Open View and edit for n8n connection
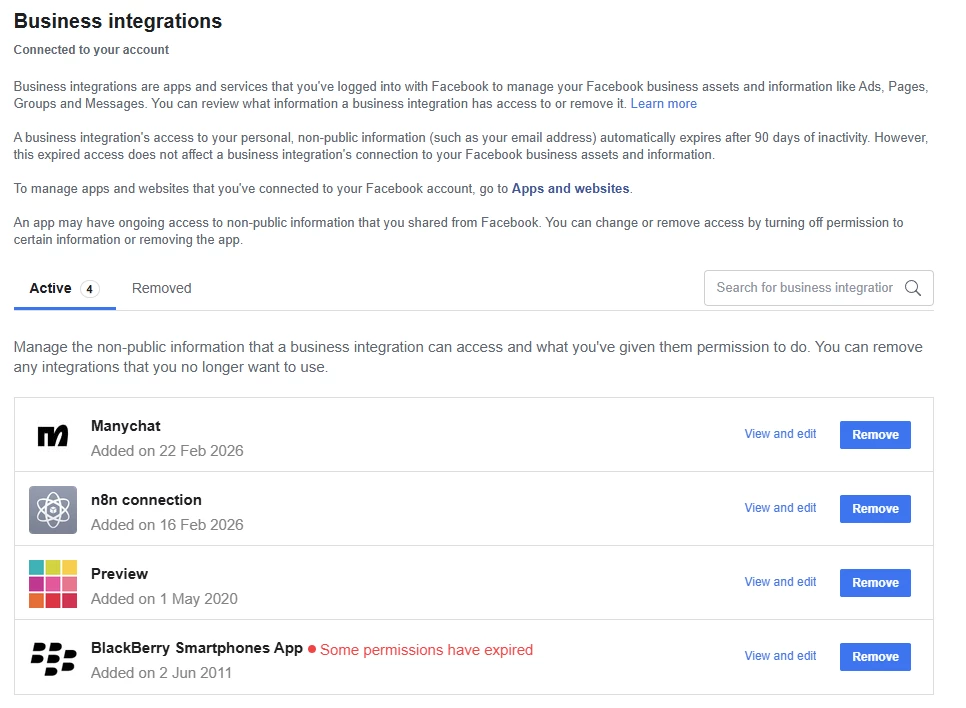The width and height of the screenshot is (966, 708). [x=780, y=508]
